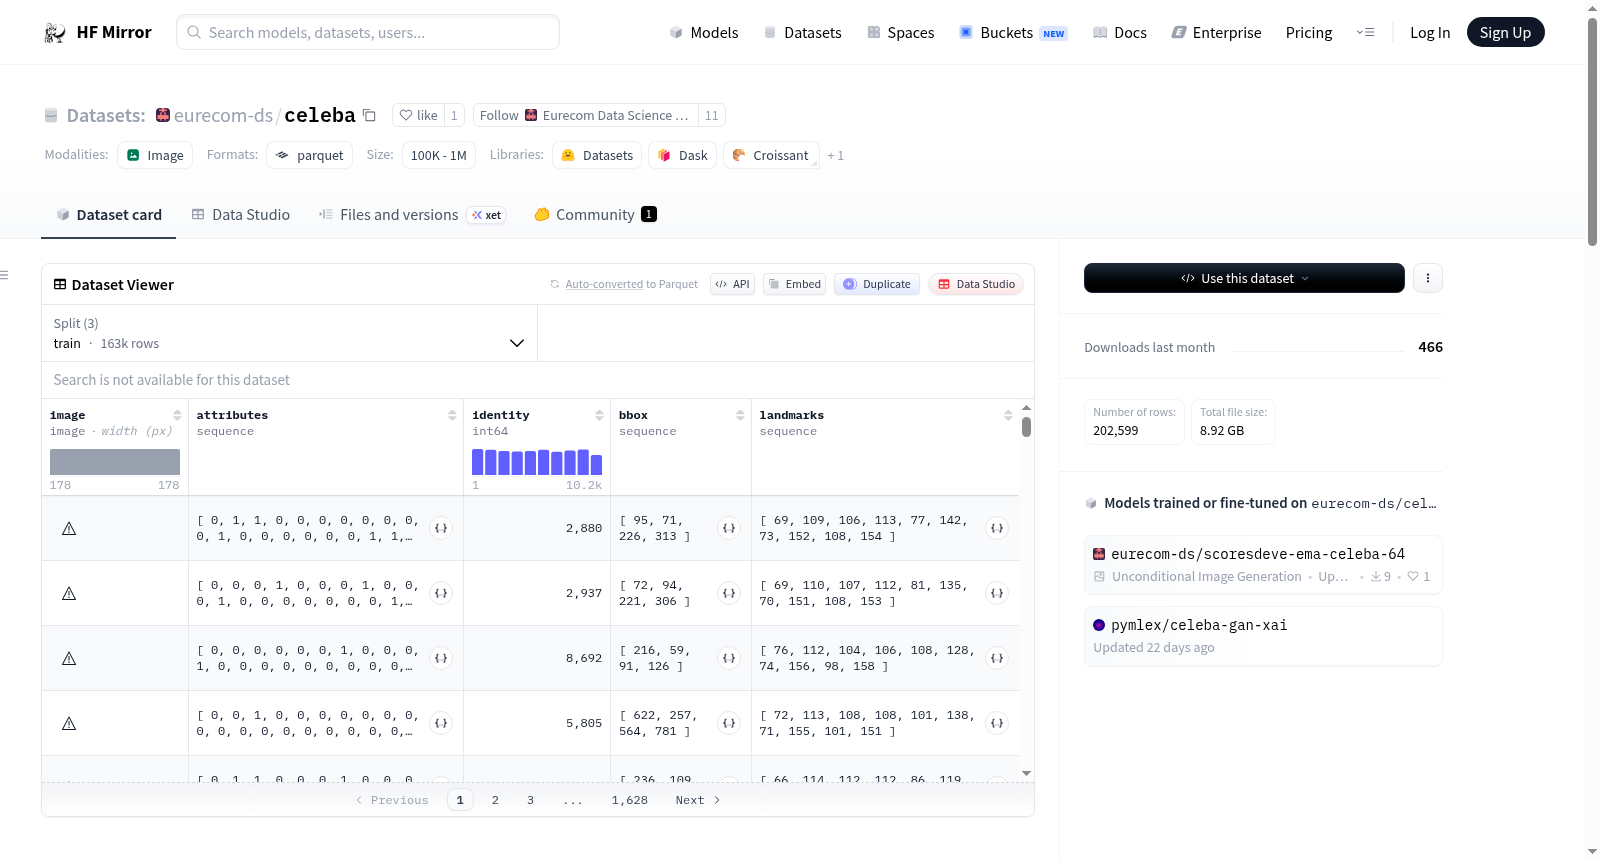Click the Datasets stack icon beside the title

(x=51, y=116)
